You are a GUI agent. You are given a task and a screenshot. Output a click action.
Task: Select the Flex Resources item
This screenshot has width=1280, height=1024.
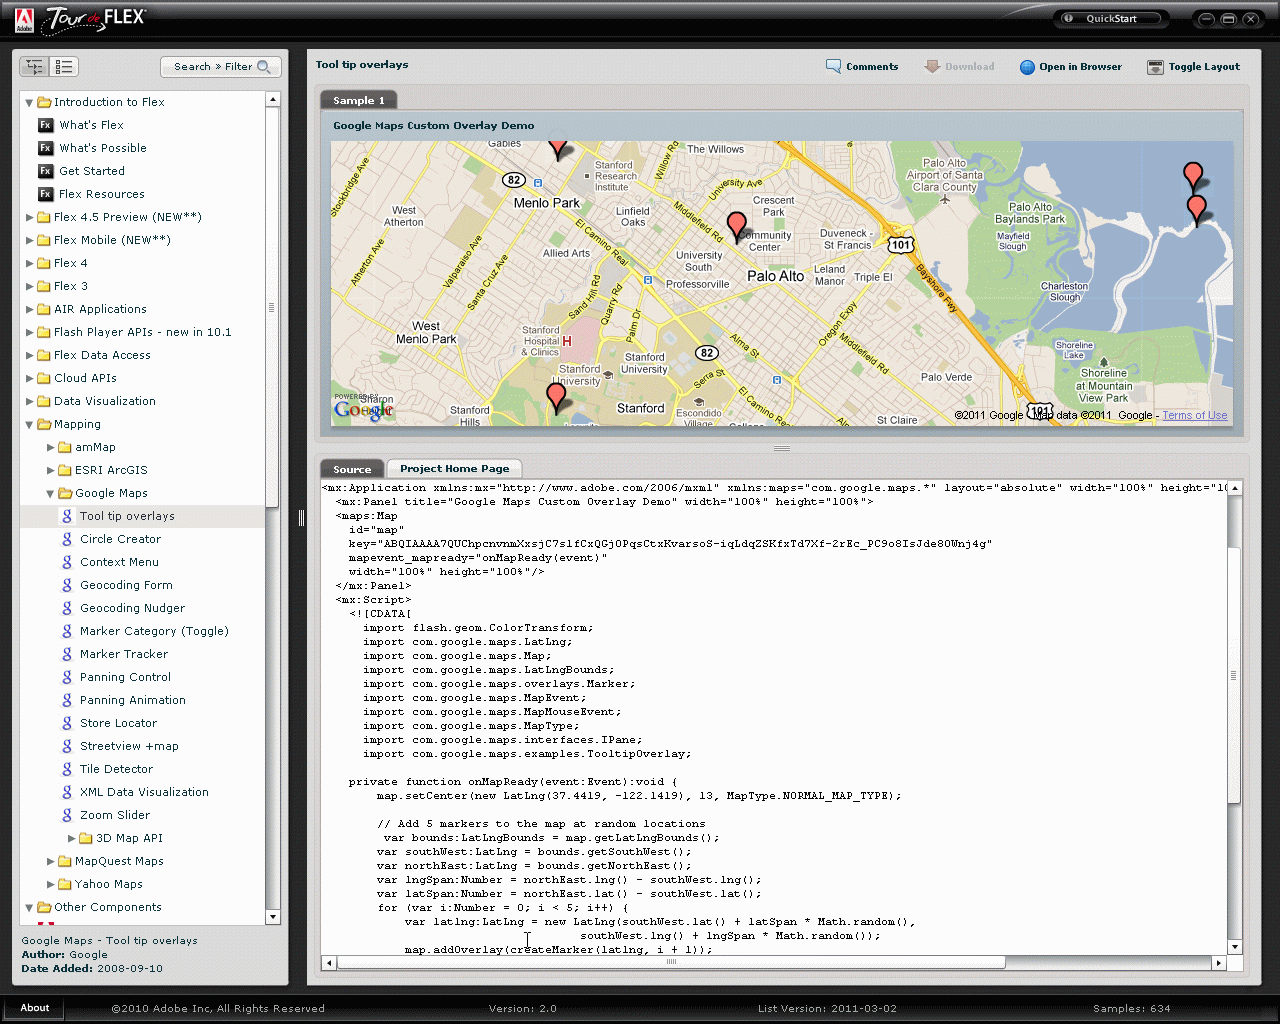[102, 194]
